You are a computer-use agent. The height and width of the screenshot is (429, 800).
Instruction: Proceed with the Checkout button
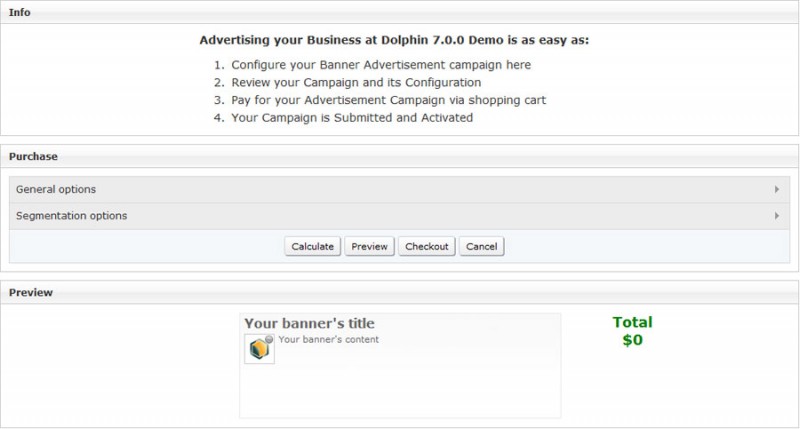(x=427, y=246)
